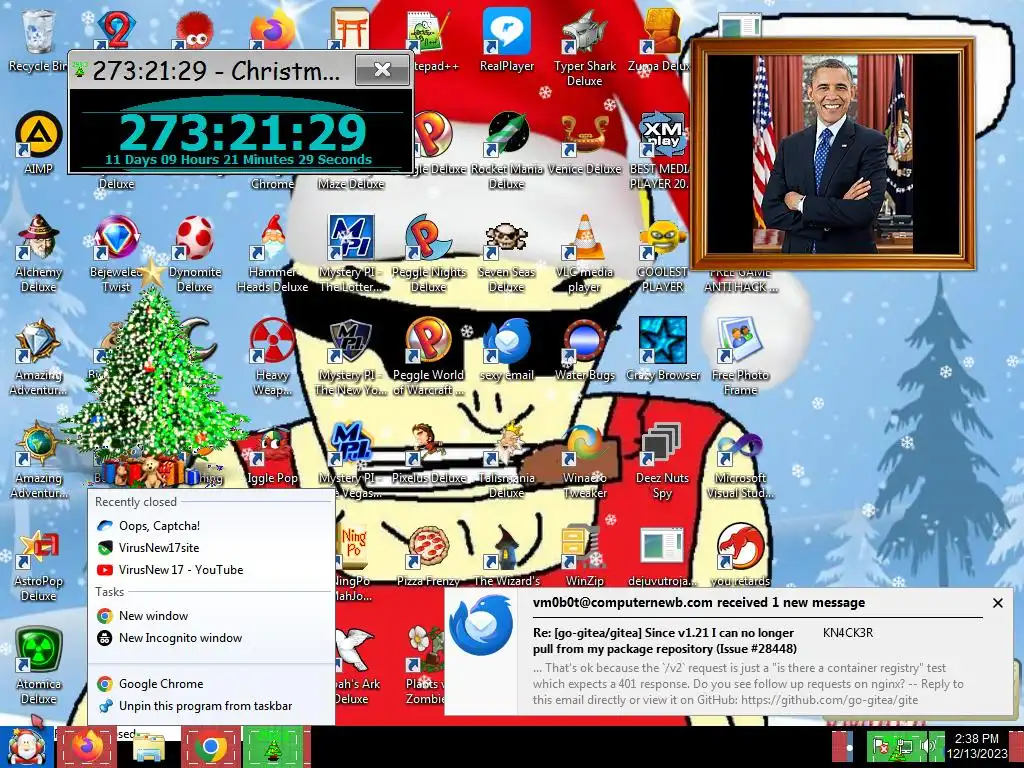Viewport: 1024px width, 768px height.
Task: Open Mystery PI The Lottery icon
Action: point(351,253)
